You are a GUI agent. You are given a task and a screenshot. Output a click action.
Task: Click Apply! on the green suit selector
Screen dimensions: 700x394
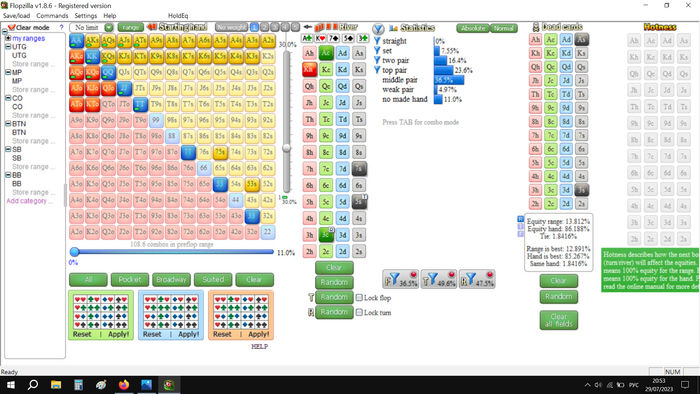pos(118,334)
